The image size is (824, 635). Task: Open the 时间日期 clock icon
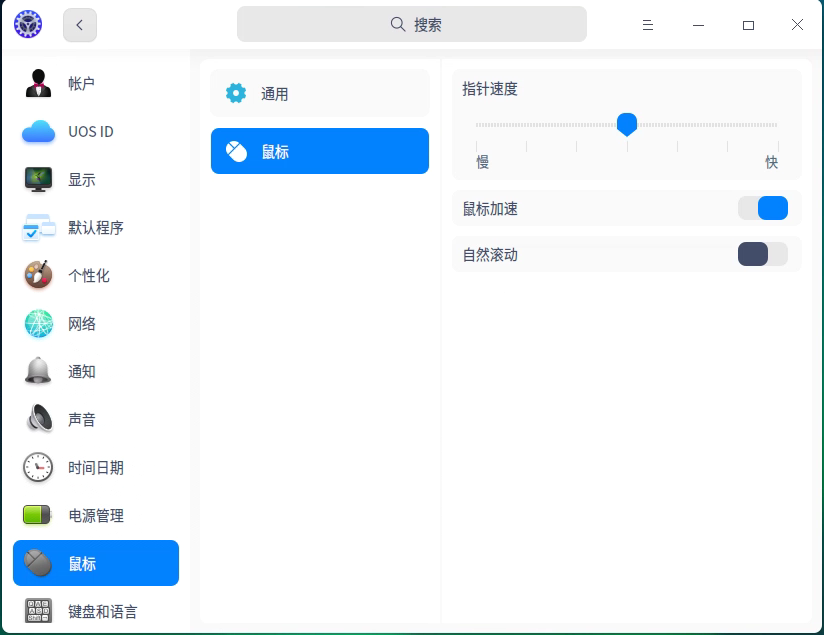click(38, 467)
